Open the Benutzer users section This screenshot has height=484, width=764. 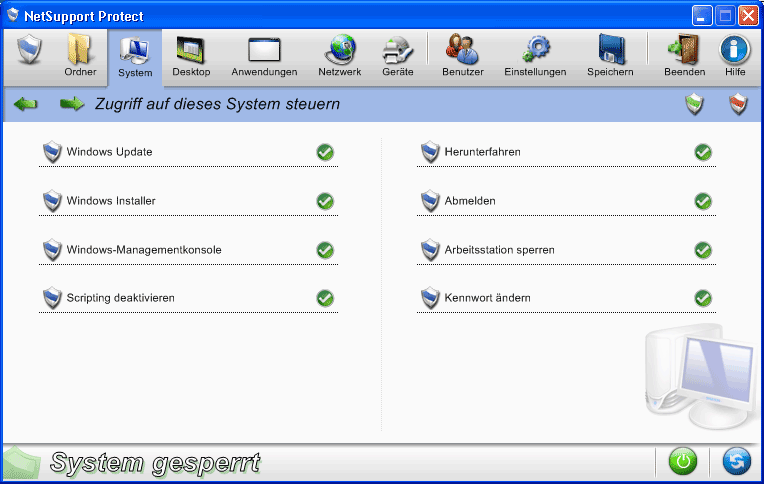tap(462, 56)
